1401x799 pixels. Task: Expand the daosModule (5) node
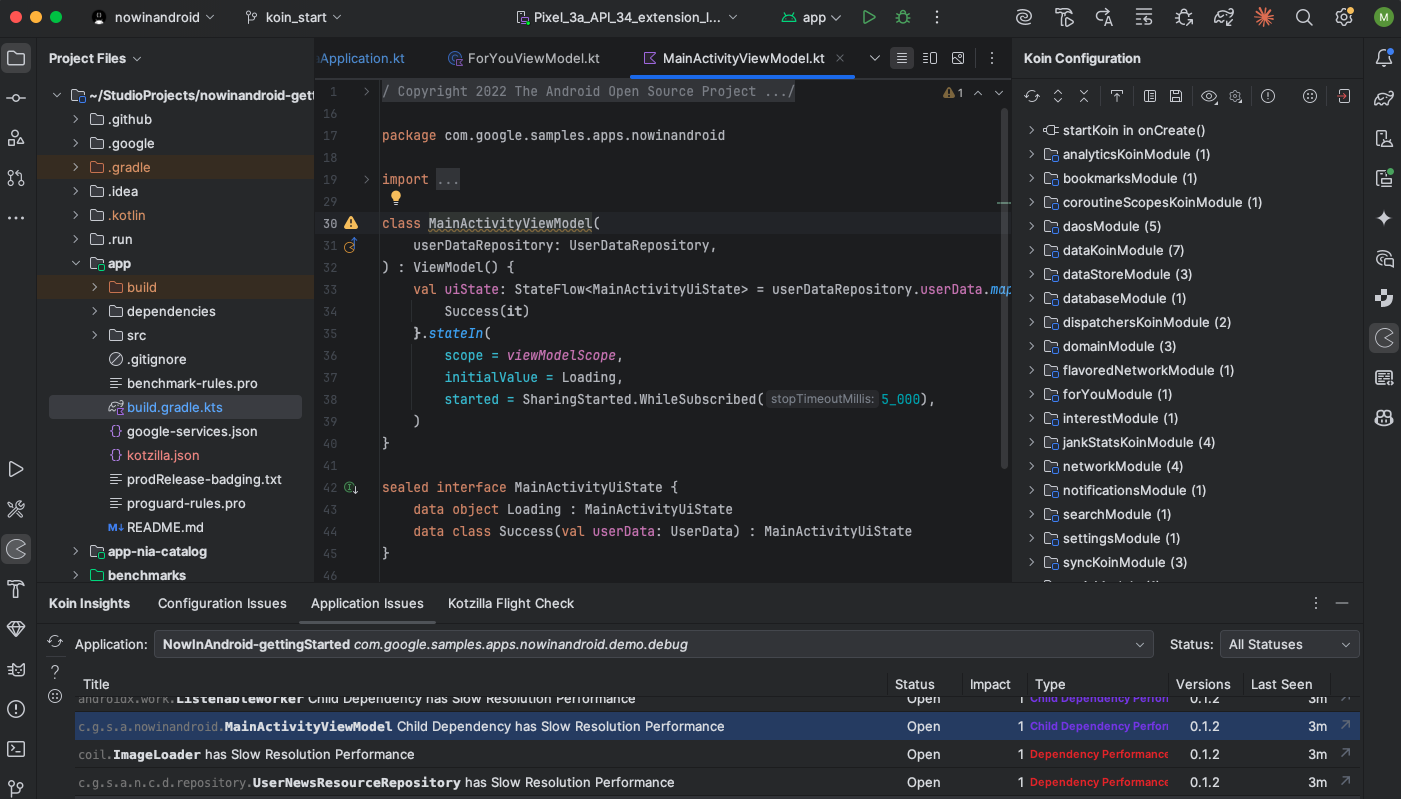coord(1031,226)
